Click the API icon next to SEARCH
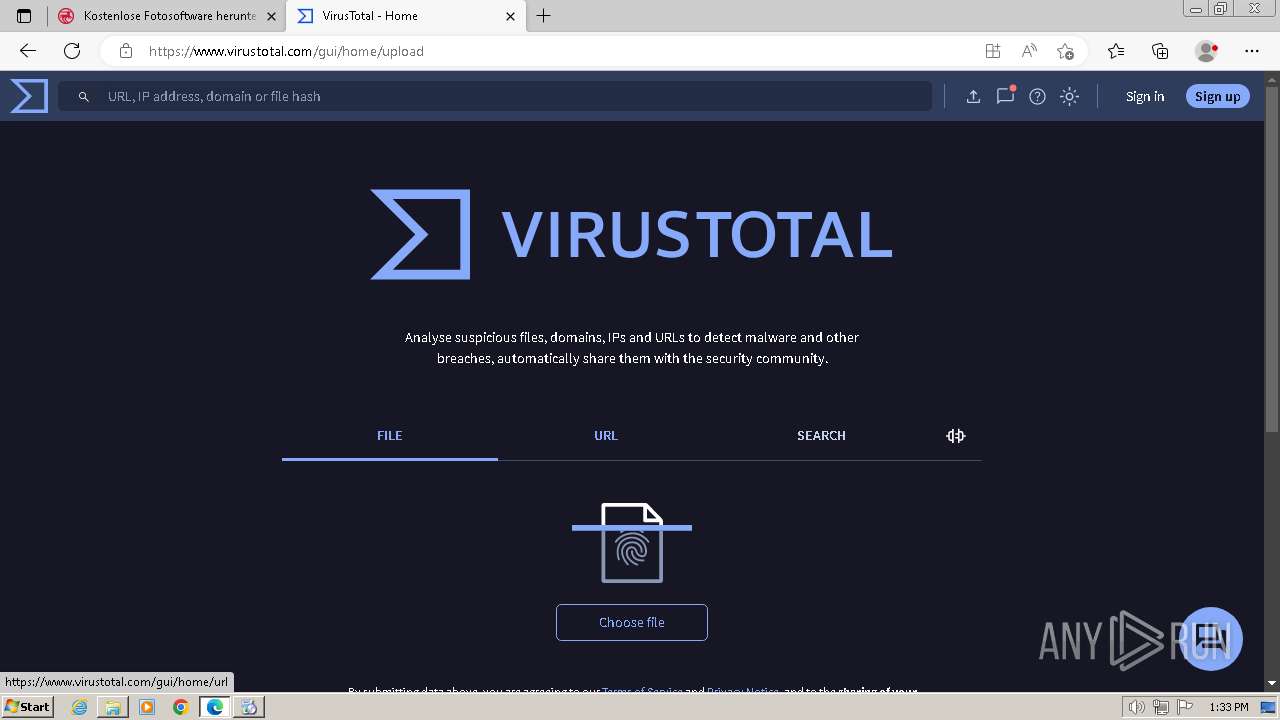This screenshot has height=720, width=1280. [x=955, y=436]
